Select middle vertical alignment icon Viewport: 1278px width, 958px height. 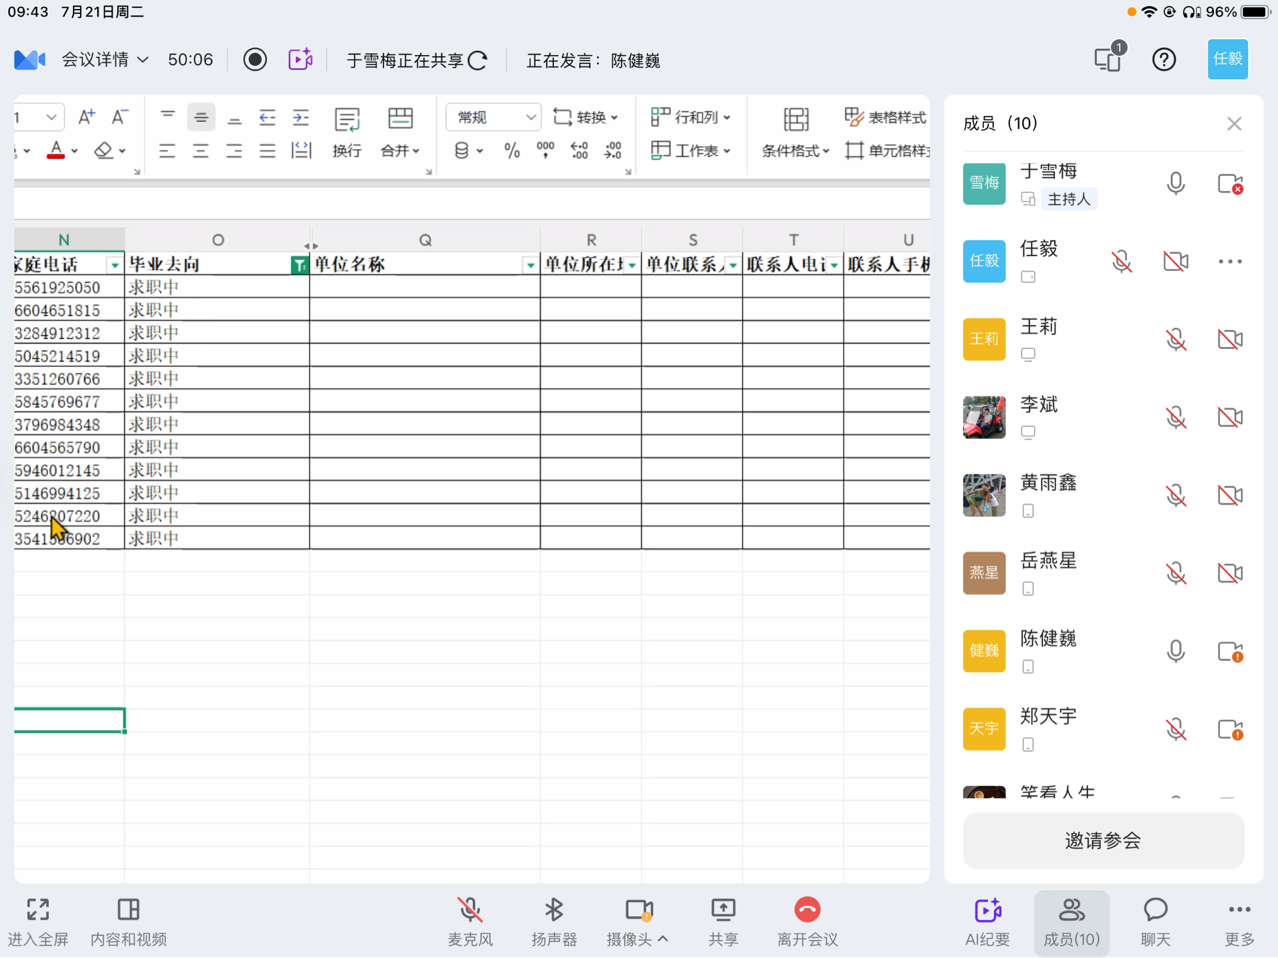pos(201,117)
